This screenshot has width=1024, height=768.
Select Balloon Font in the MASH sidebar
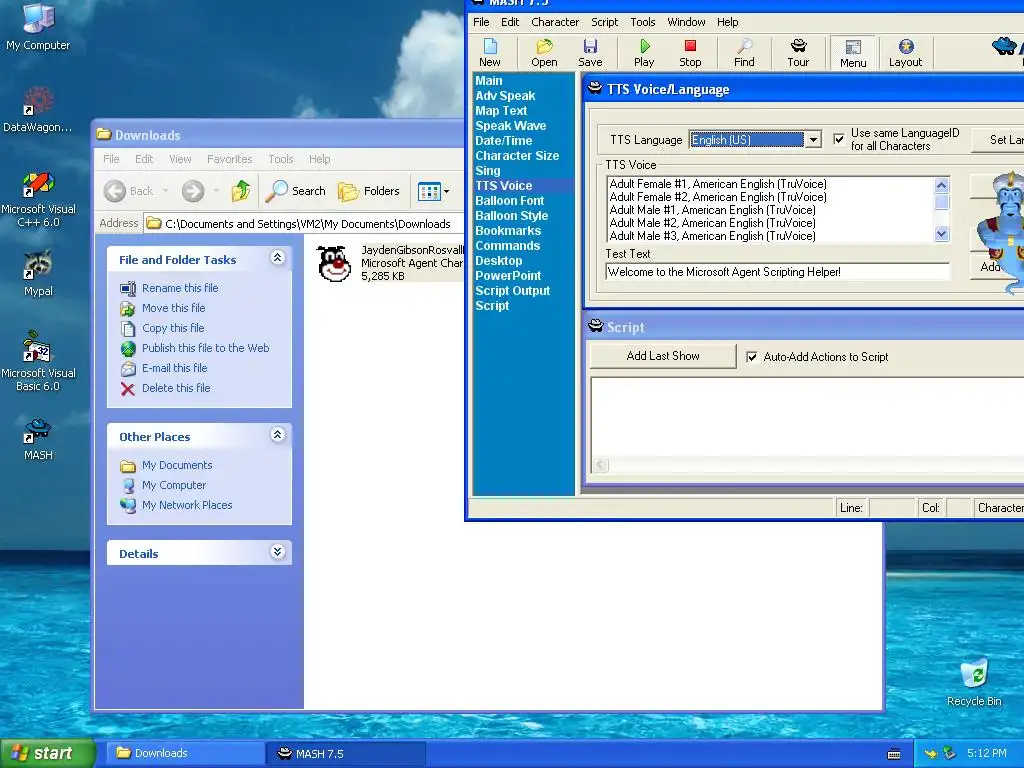(509, 201)
